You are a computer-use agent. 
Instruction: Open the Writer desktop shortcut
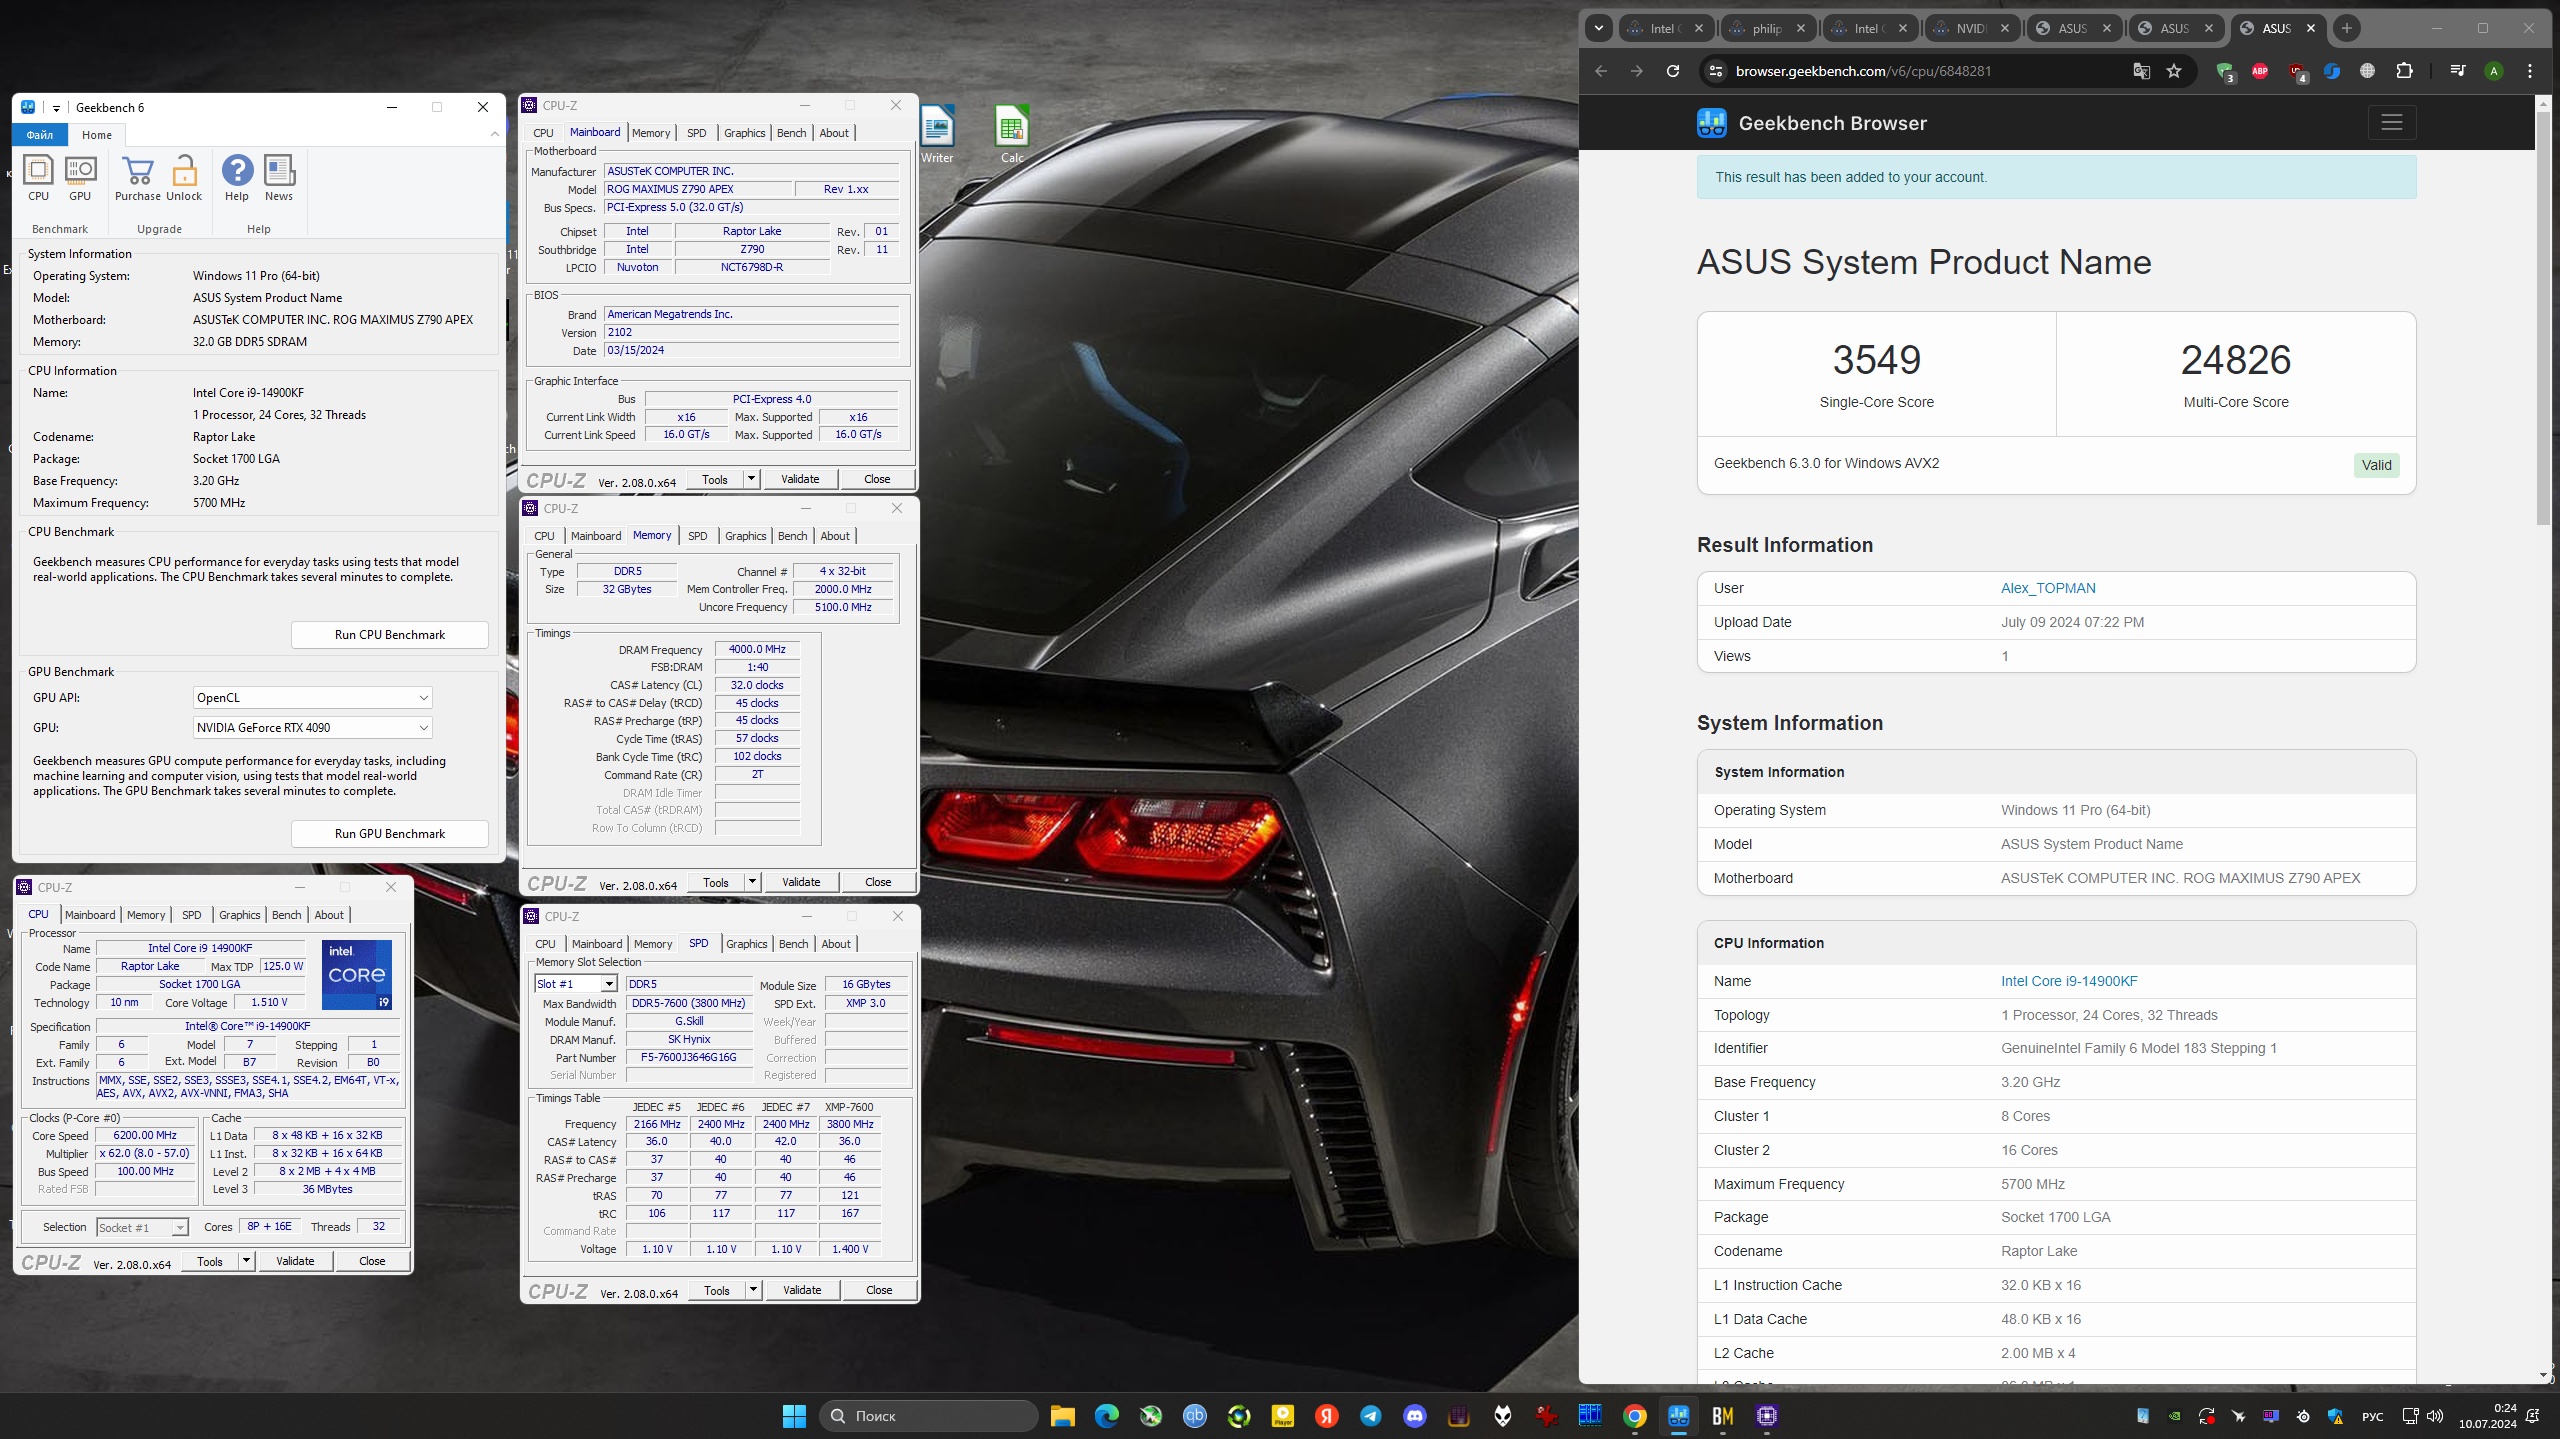(x=937, y=134)
